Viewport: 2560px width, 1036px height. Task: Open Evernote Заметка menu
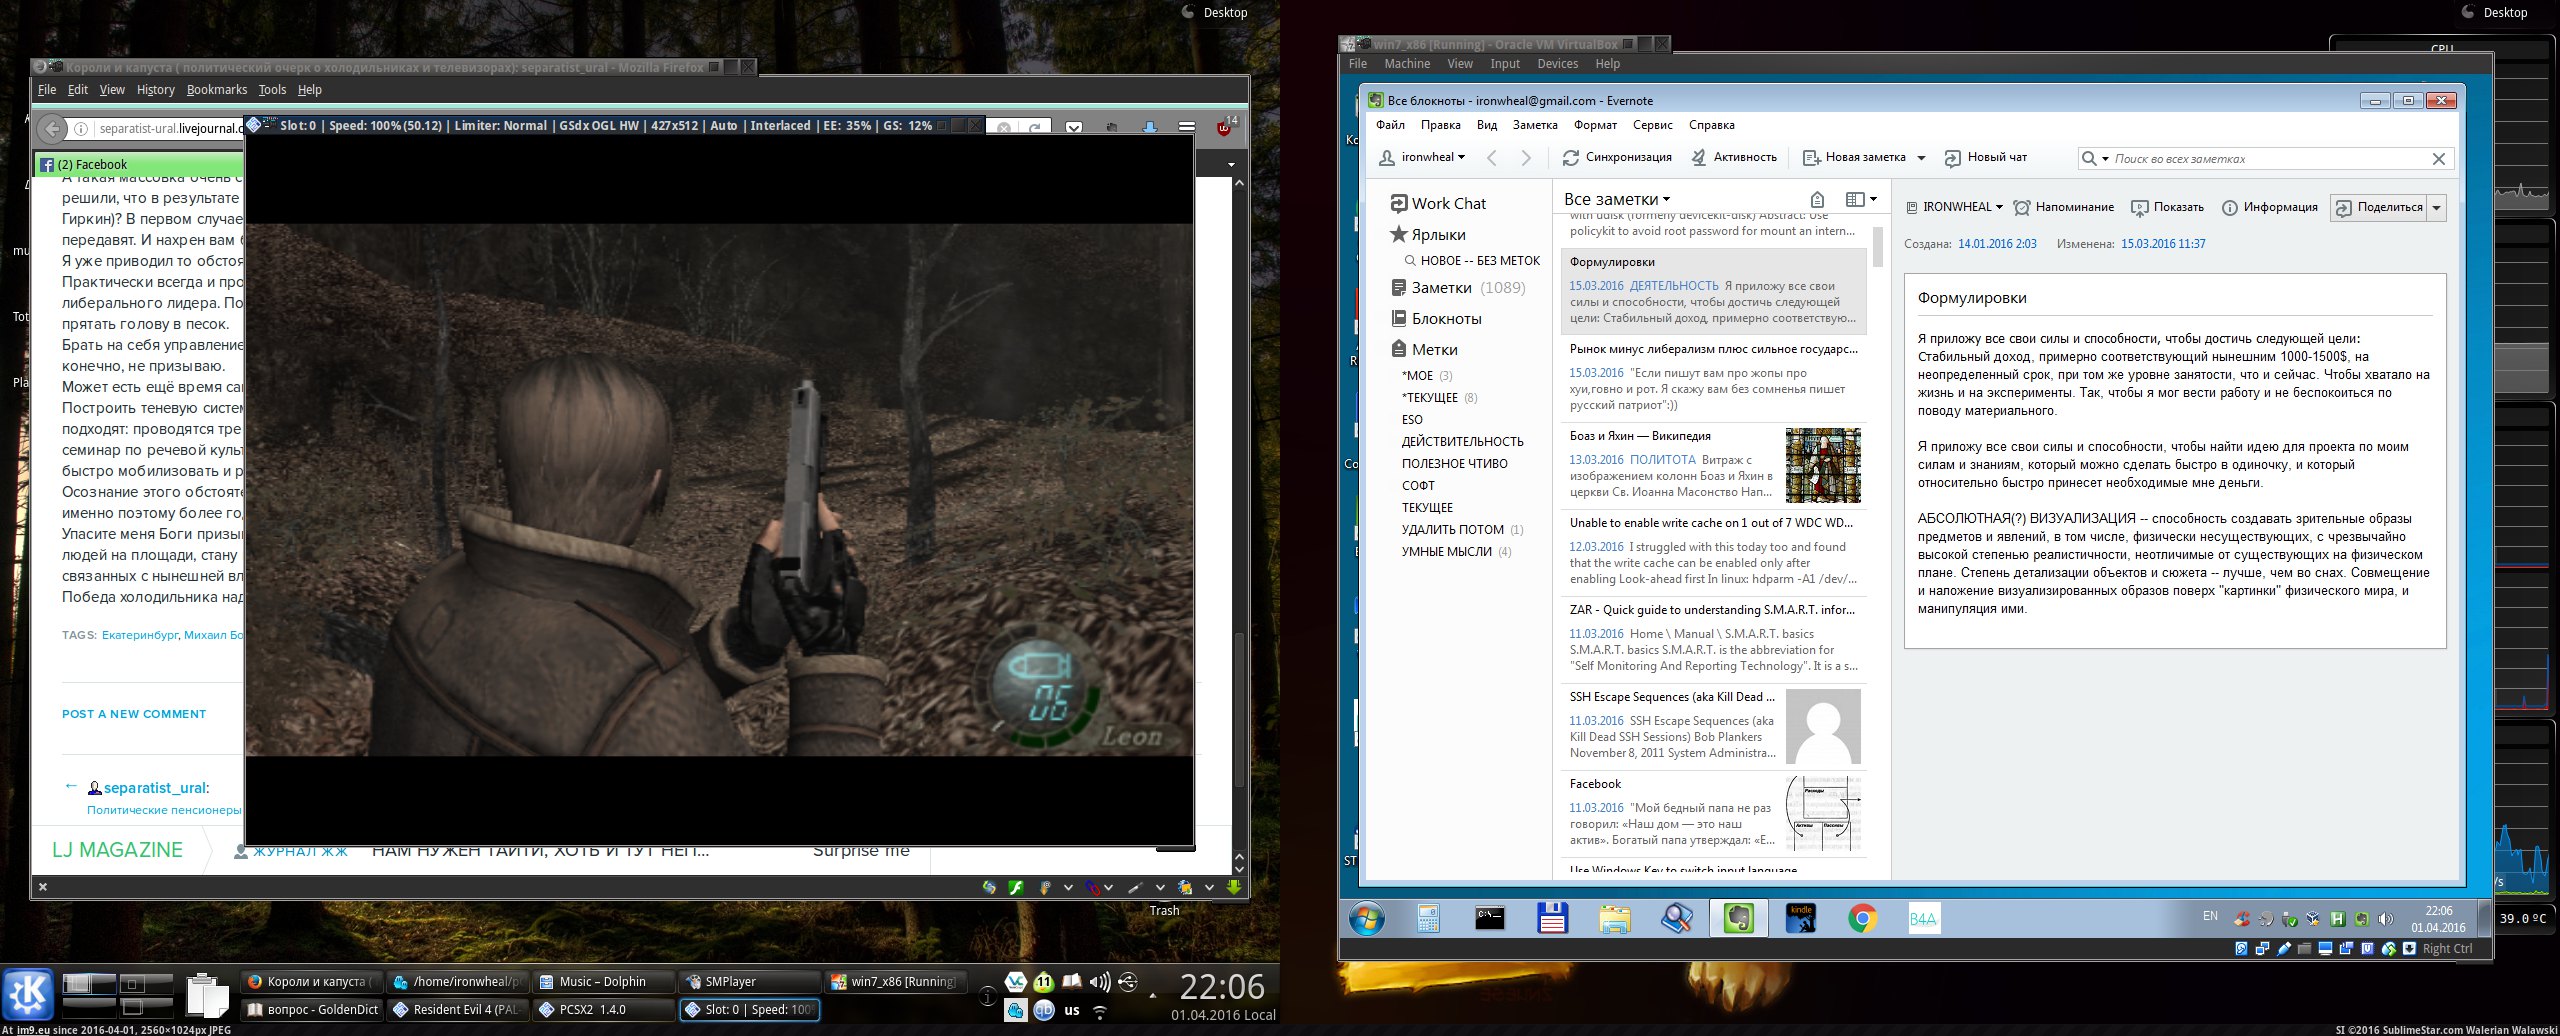tap(1535, 125)
